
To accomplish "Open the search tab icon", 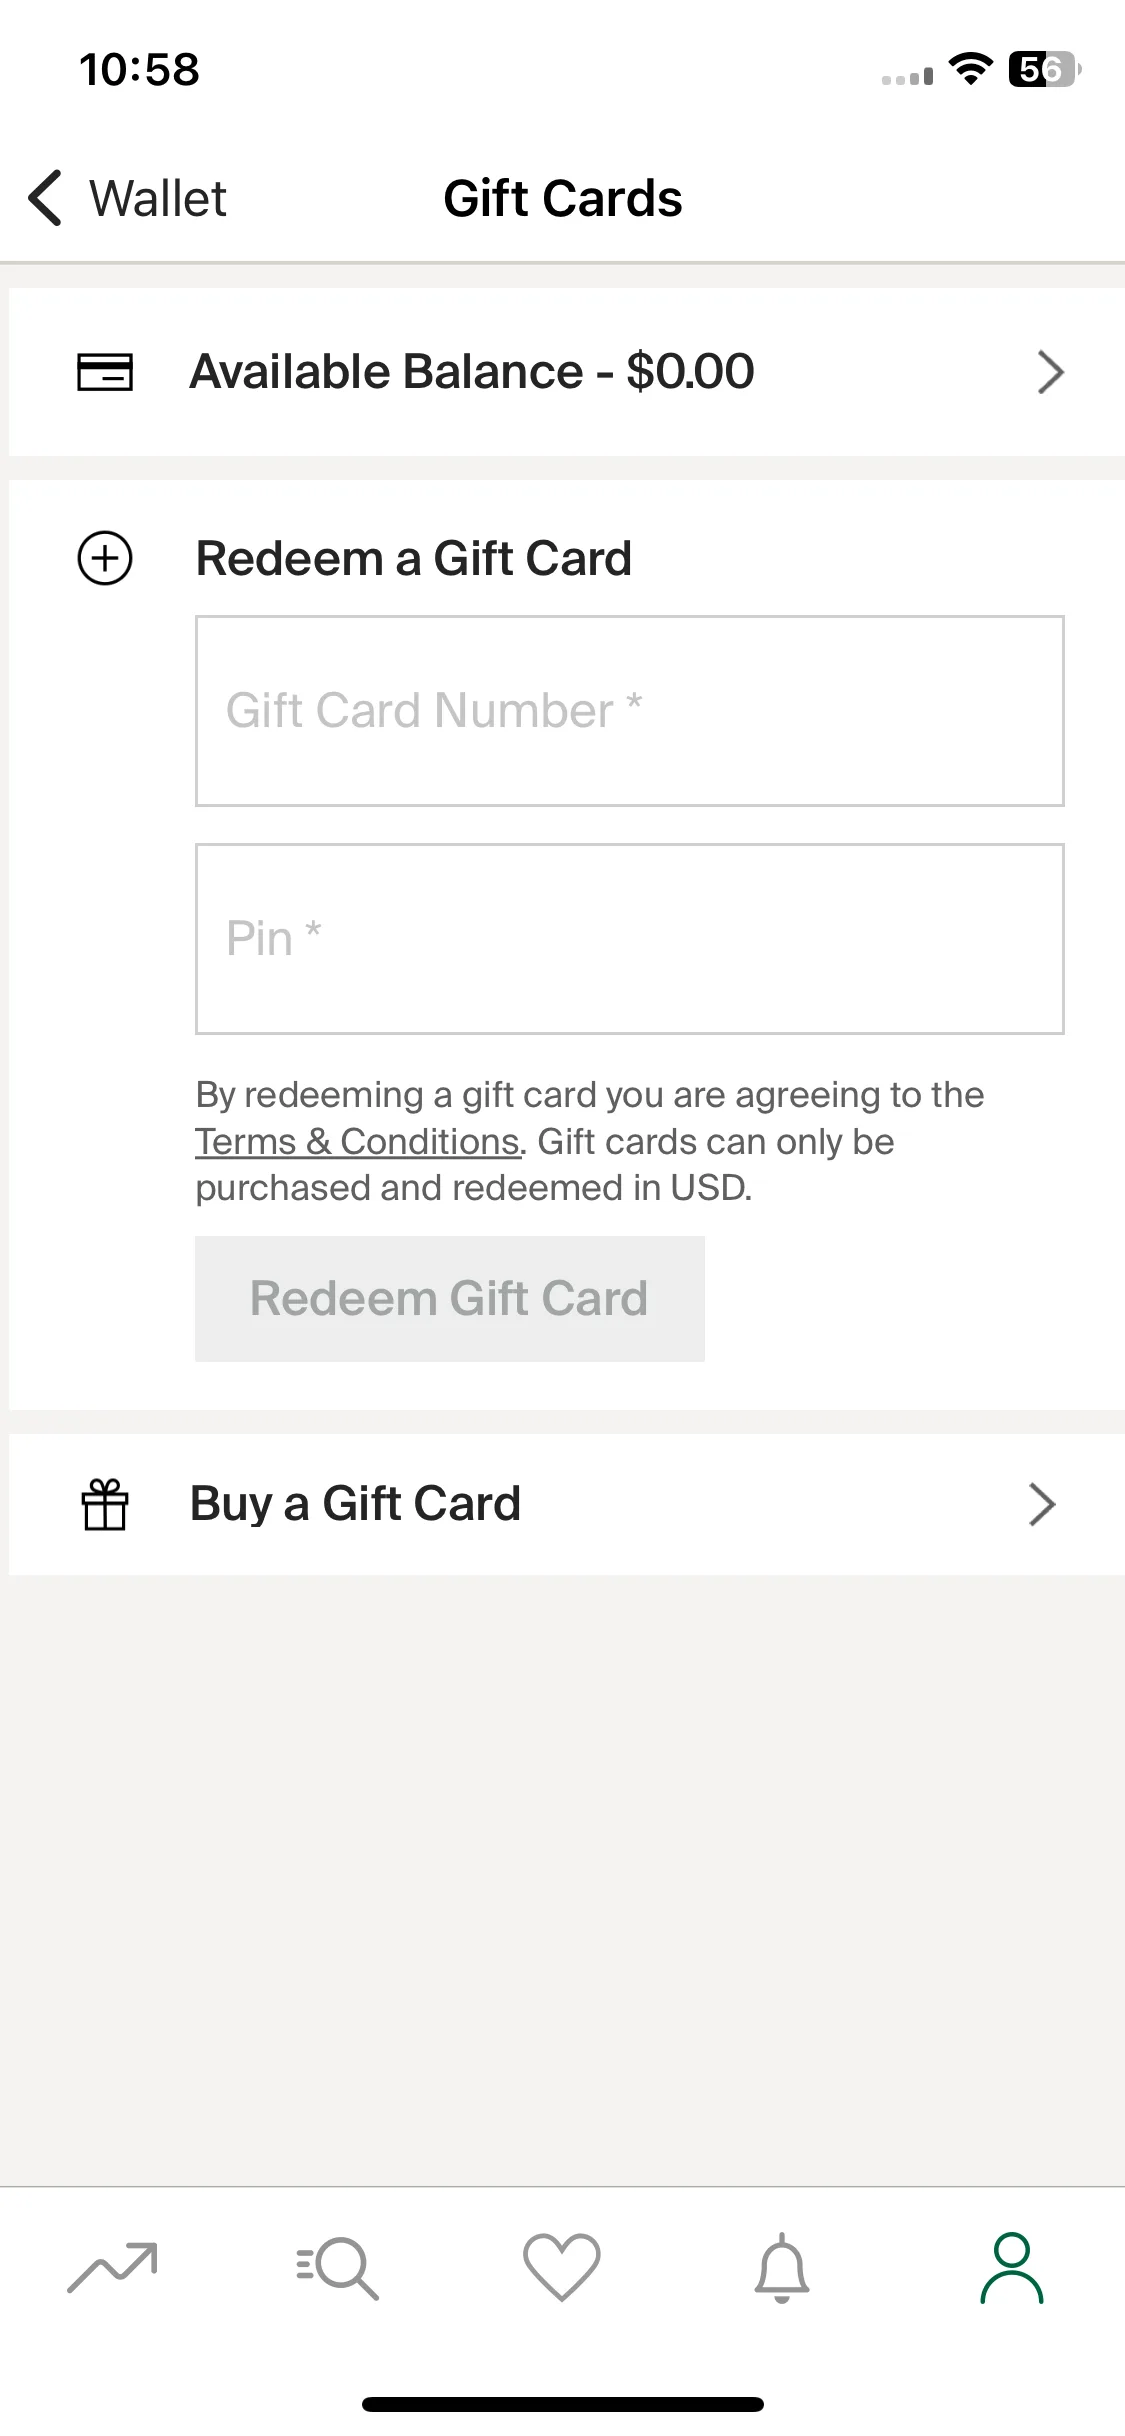I will (338, 2267).
